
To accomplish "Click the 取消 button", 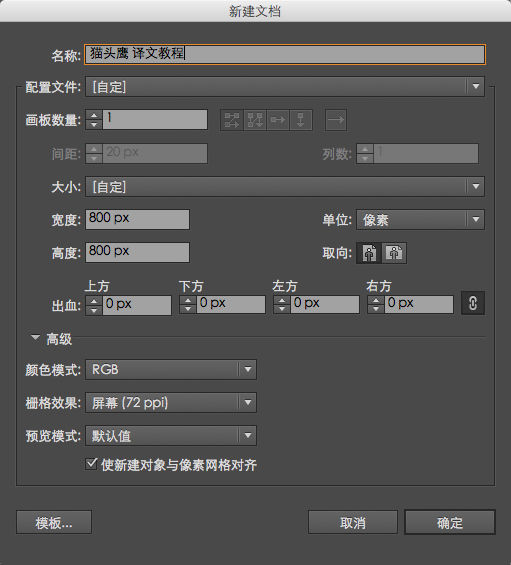I will [353, 522].
